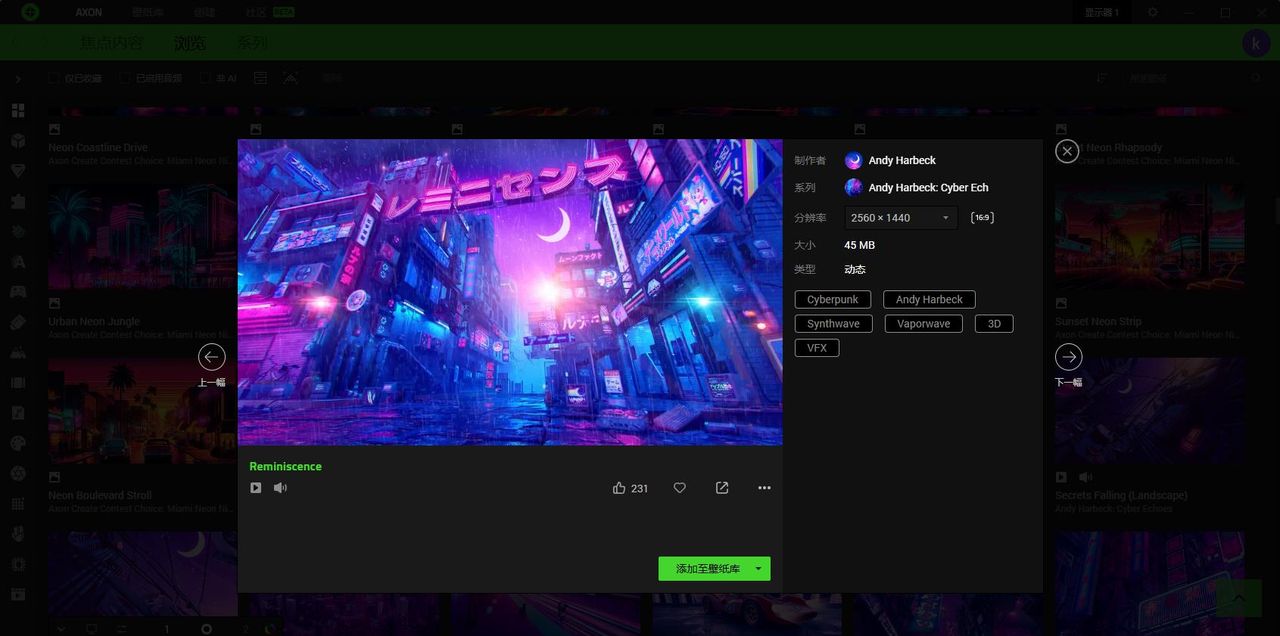Click the 16:9 aspect ratio label
1280x636 pixels.
(982, 218)
